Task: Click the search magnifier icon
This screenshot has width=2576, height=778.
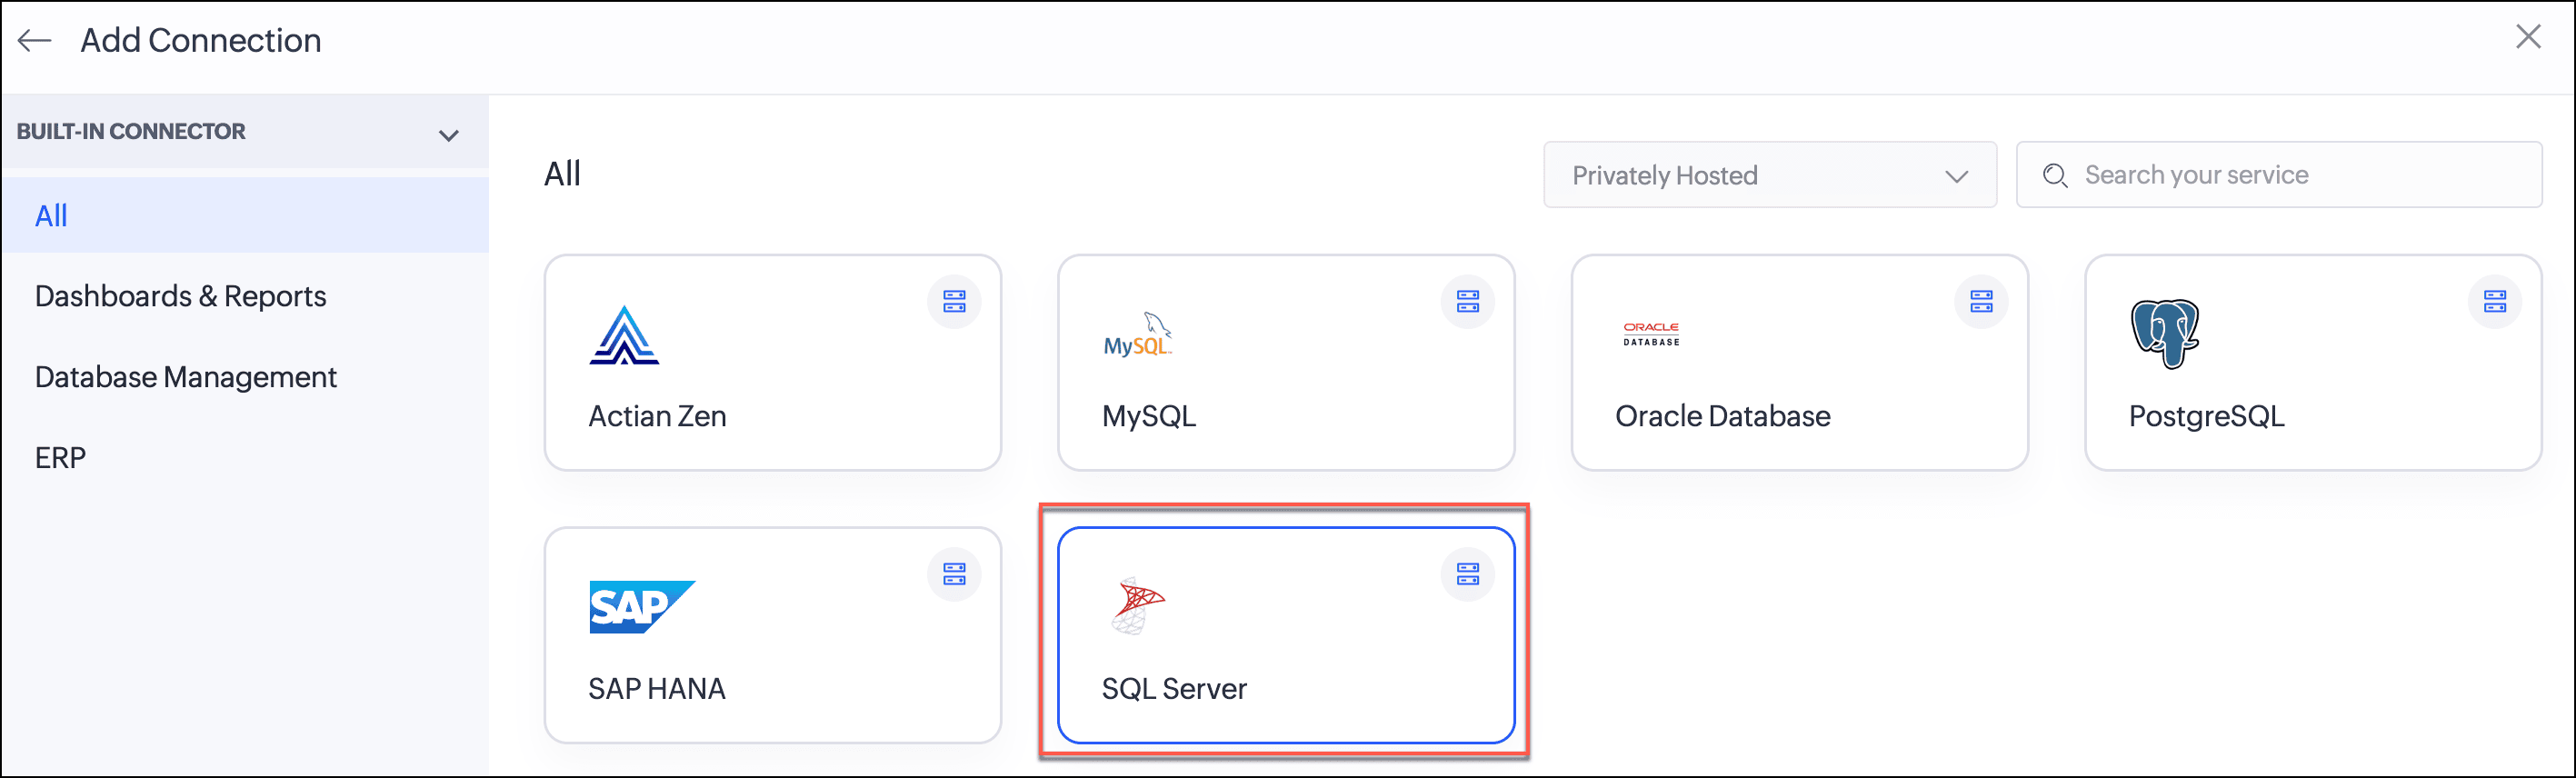Action: click(2054, 176)
